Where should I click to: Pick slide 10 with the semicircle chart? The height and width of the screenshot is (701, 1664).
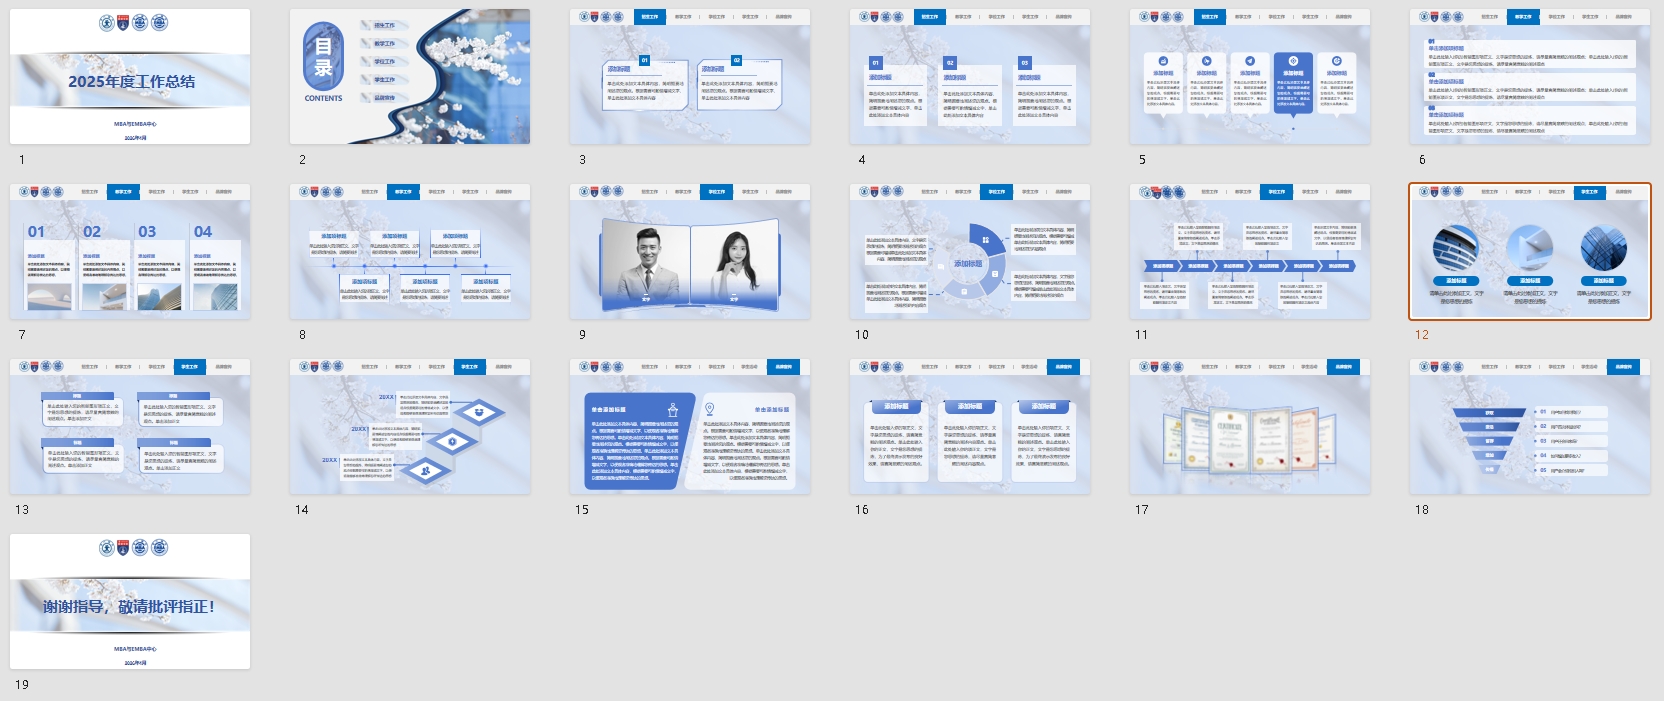(x=970, y=252)
